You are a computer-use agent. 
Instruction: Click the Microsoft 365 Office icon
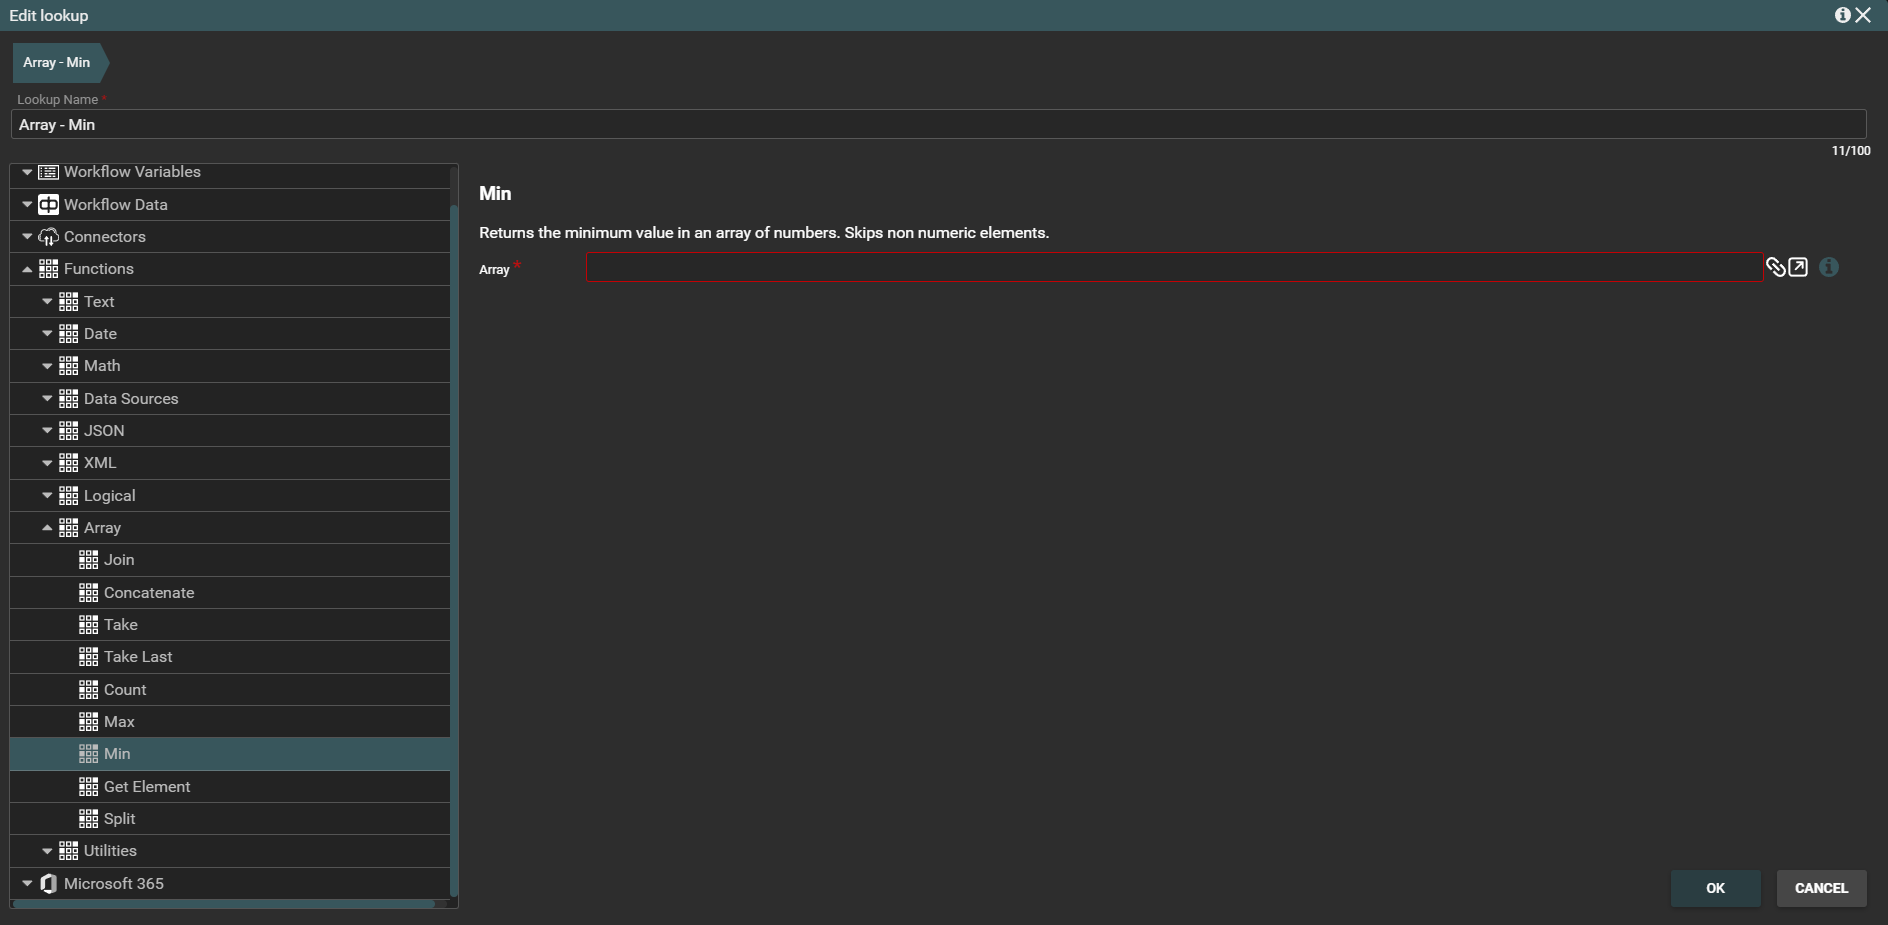[48, 884]
